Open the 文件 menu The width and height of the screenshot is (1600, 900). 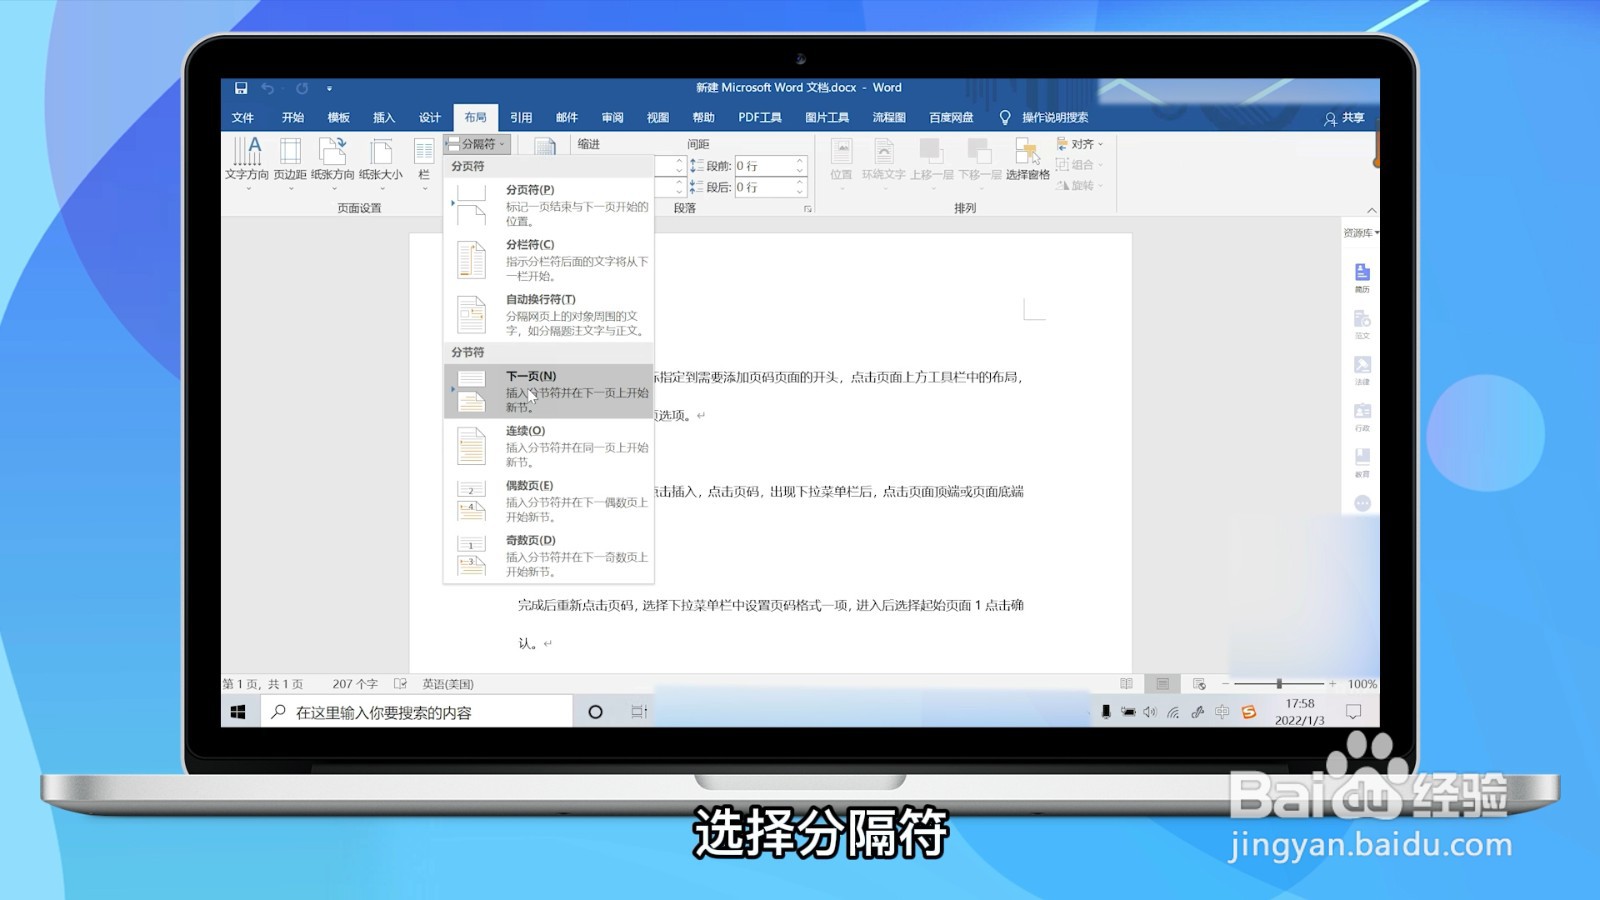[243, 117]
